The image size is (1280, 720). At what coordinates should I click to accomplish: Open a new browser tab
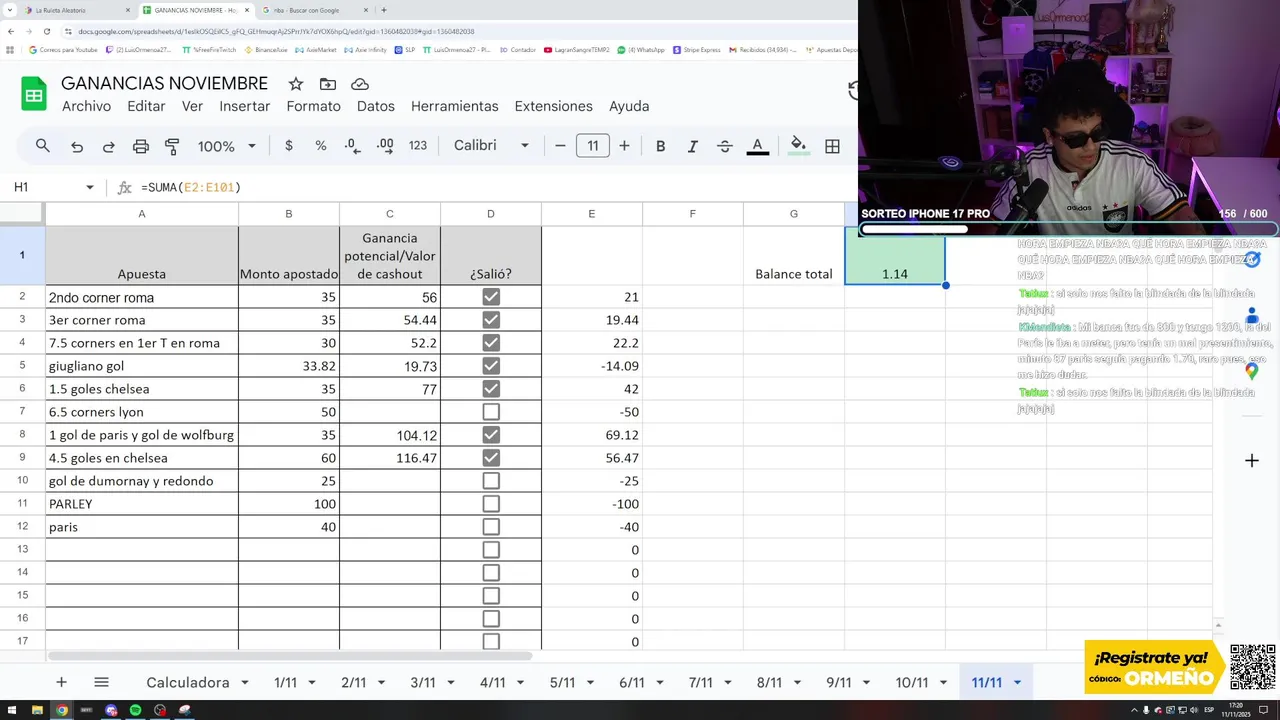pyautogui.click(x=383, y=10)
